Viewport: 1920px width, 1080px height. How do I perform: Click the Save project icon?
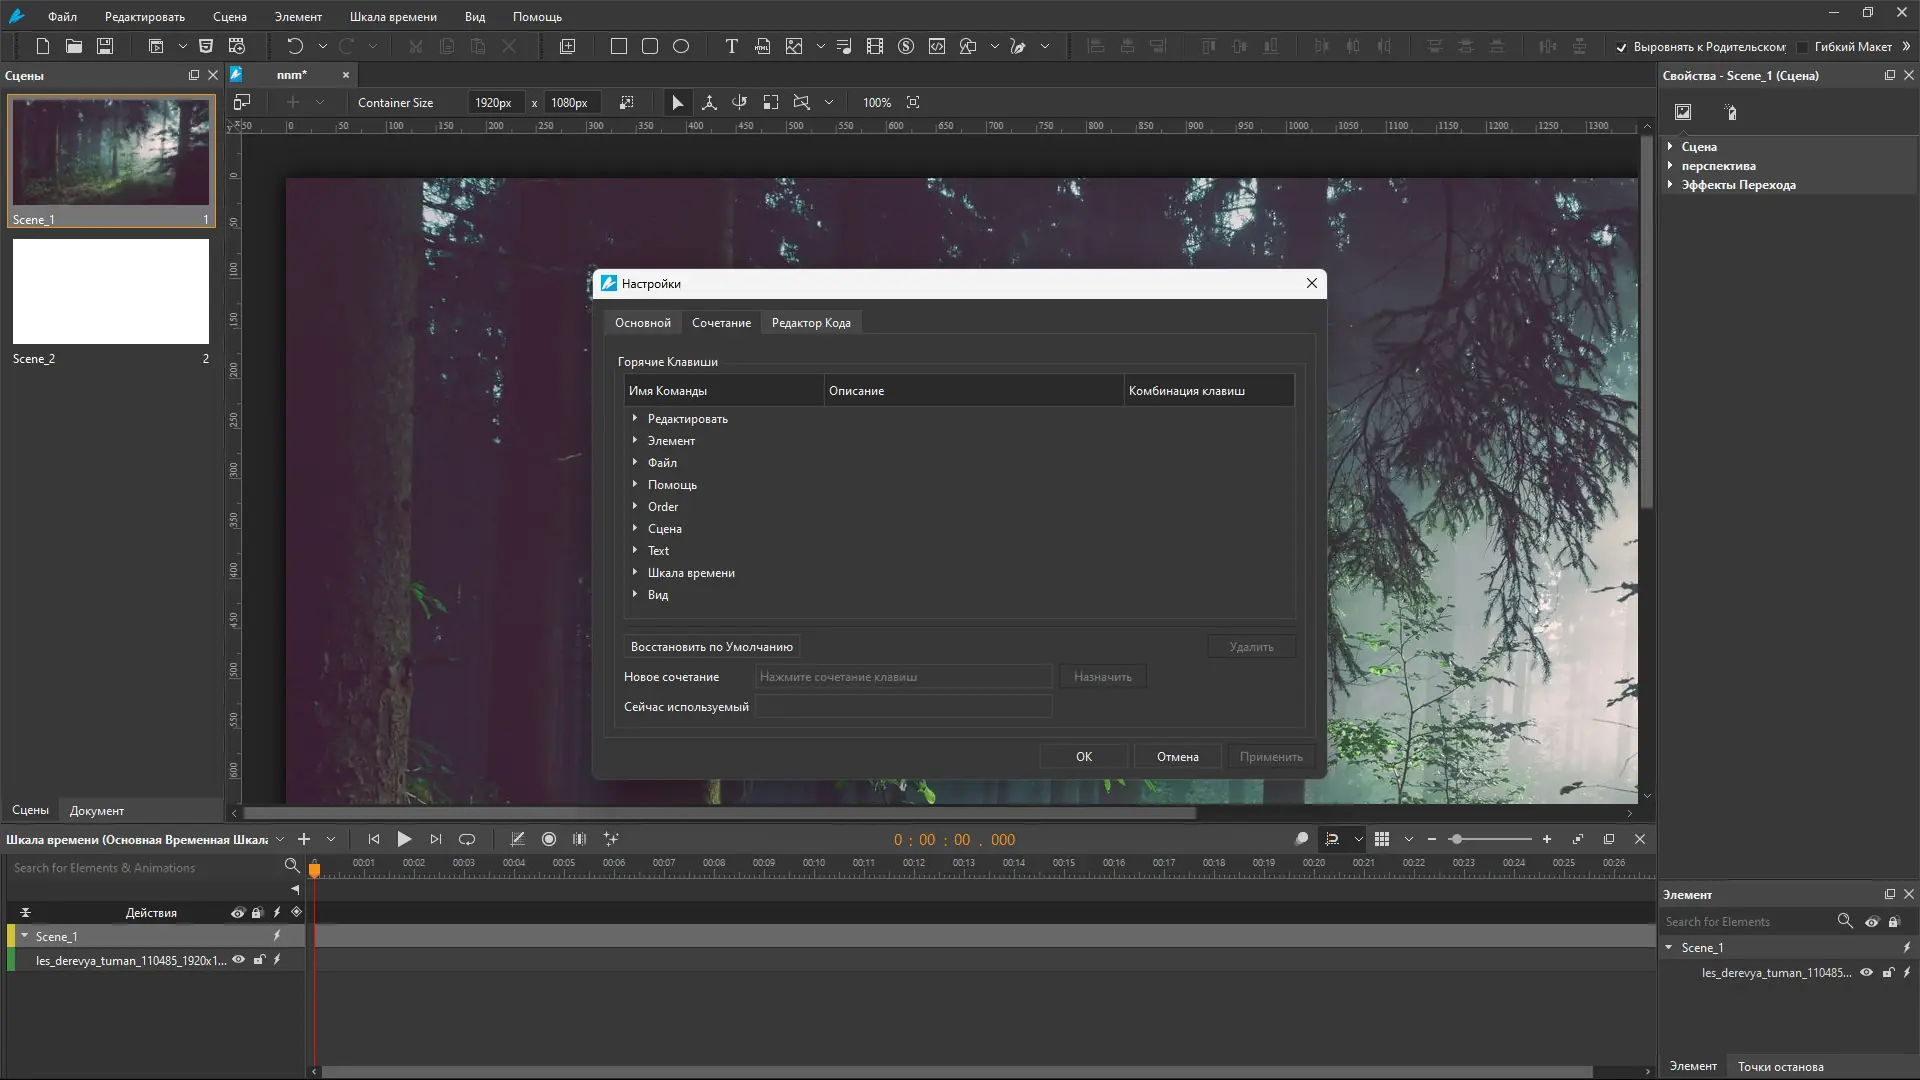(105, 46)
